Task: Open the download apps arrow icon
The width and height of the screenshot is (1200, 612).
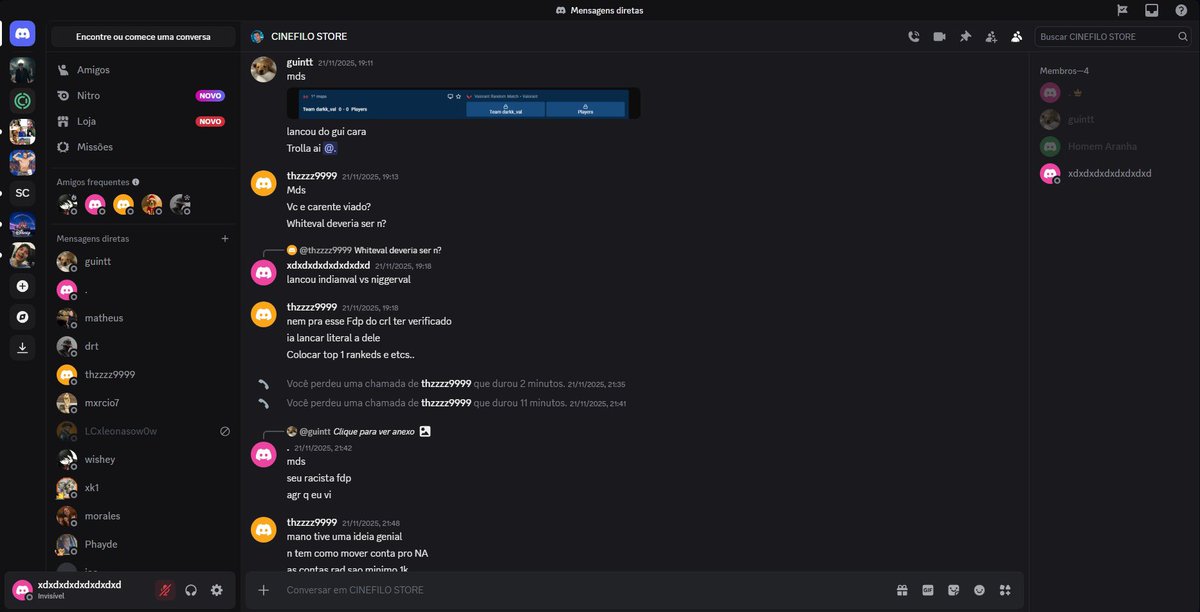Action: (22, 348)
